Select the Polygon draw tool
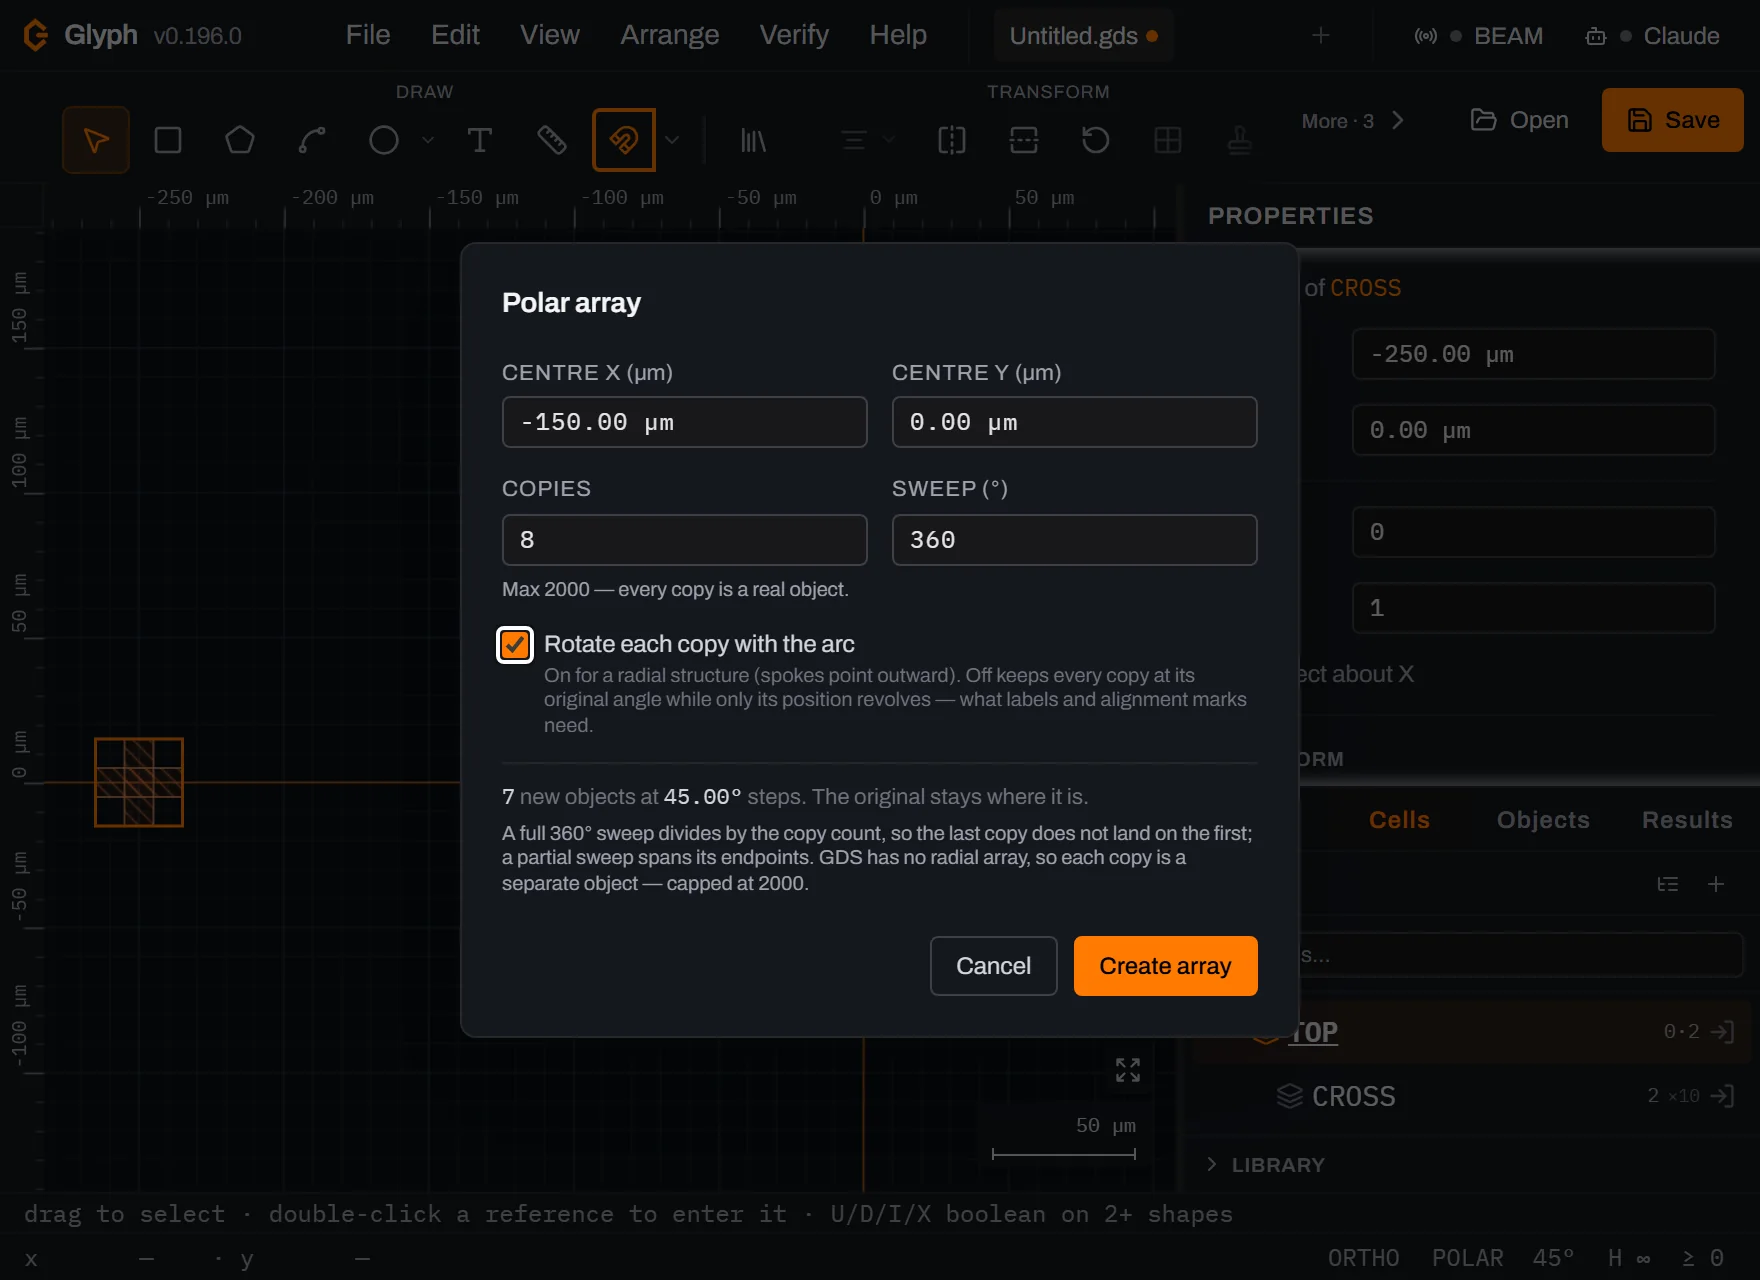 click(240, 140)
